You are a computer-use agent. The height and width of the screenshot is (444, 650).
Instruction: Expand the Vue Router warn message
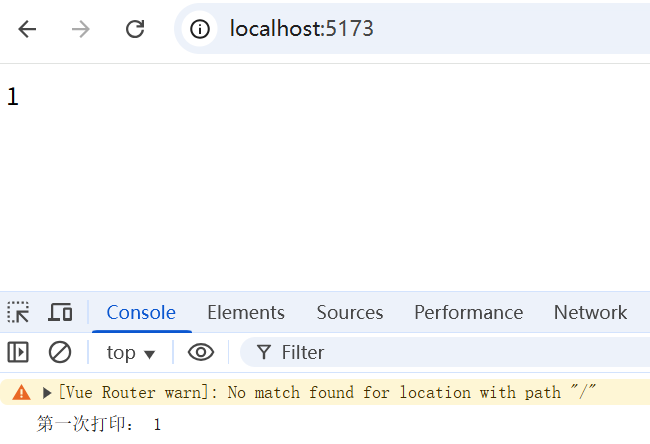[x=46, y=393]
